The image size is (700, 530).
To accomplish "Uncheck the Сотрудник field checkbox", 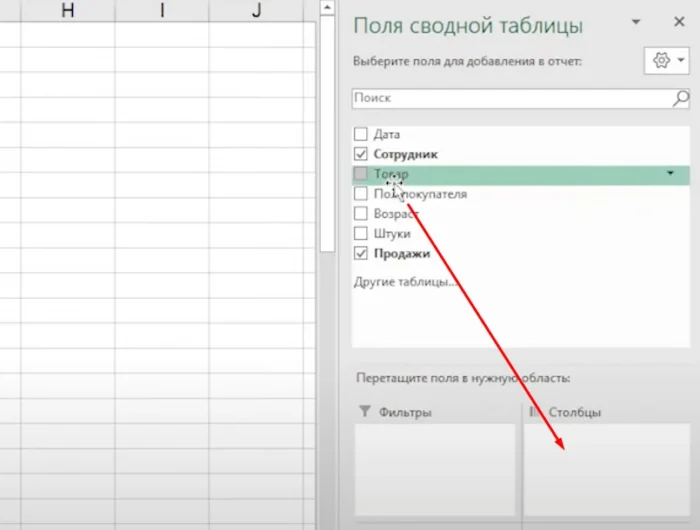I will point(361,154).
